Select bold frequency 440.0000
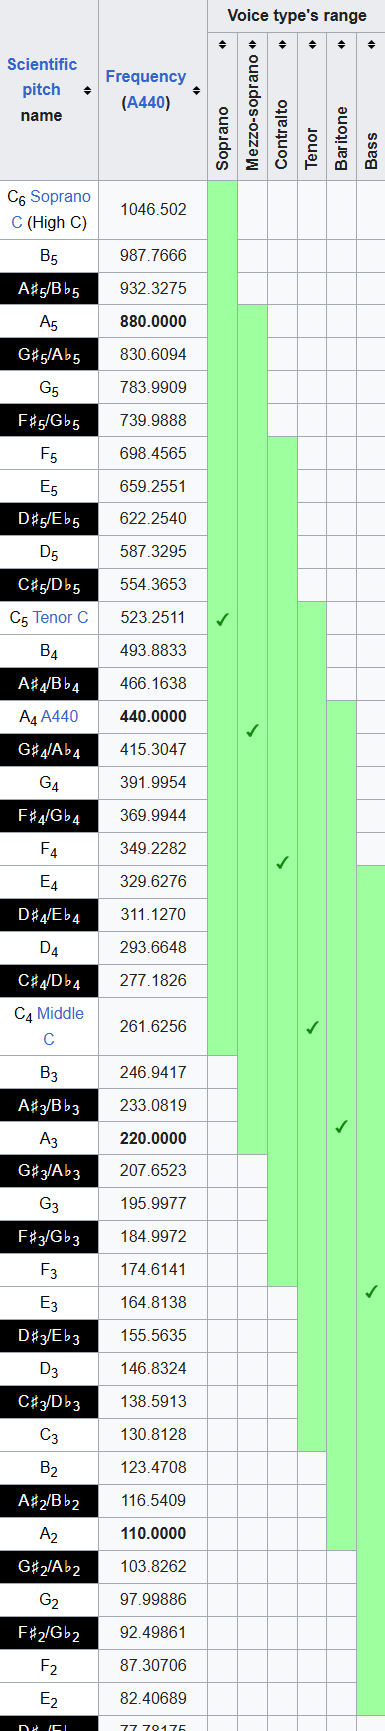Viewport: 385px width, 1731px height. [153, 716]
